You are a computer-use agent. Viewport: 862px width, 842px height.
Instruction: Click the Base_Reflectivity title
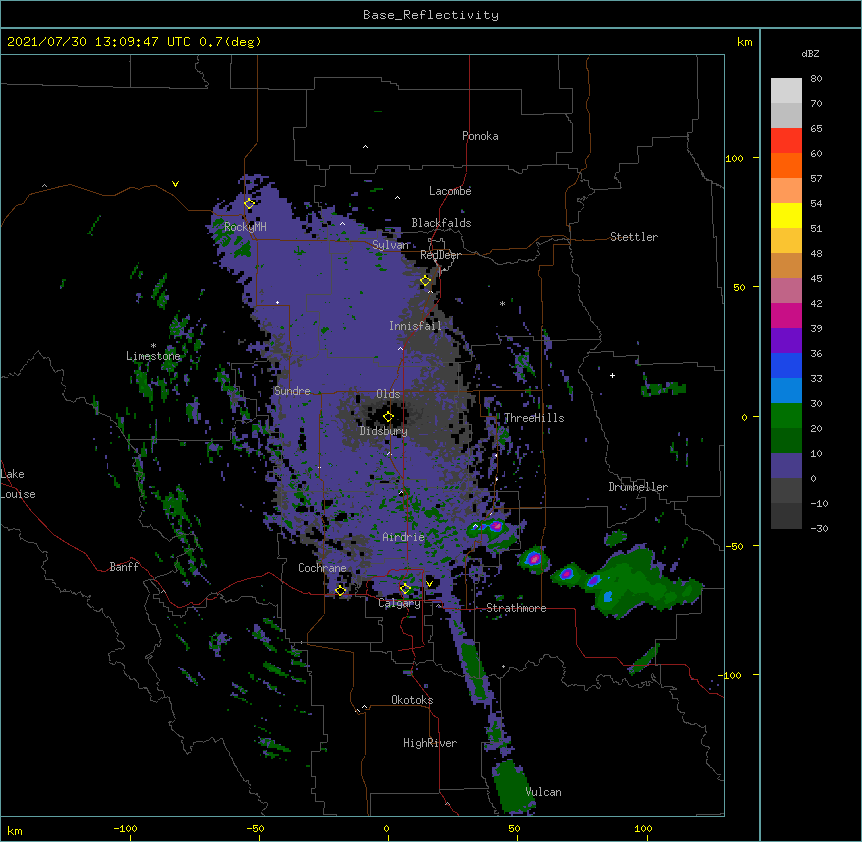(x=431, y=15)
